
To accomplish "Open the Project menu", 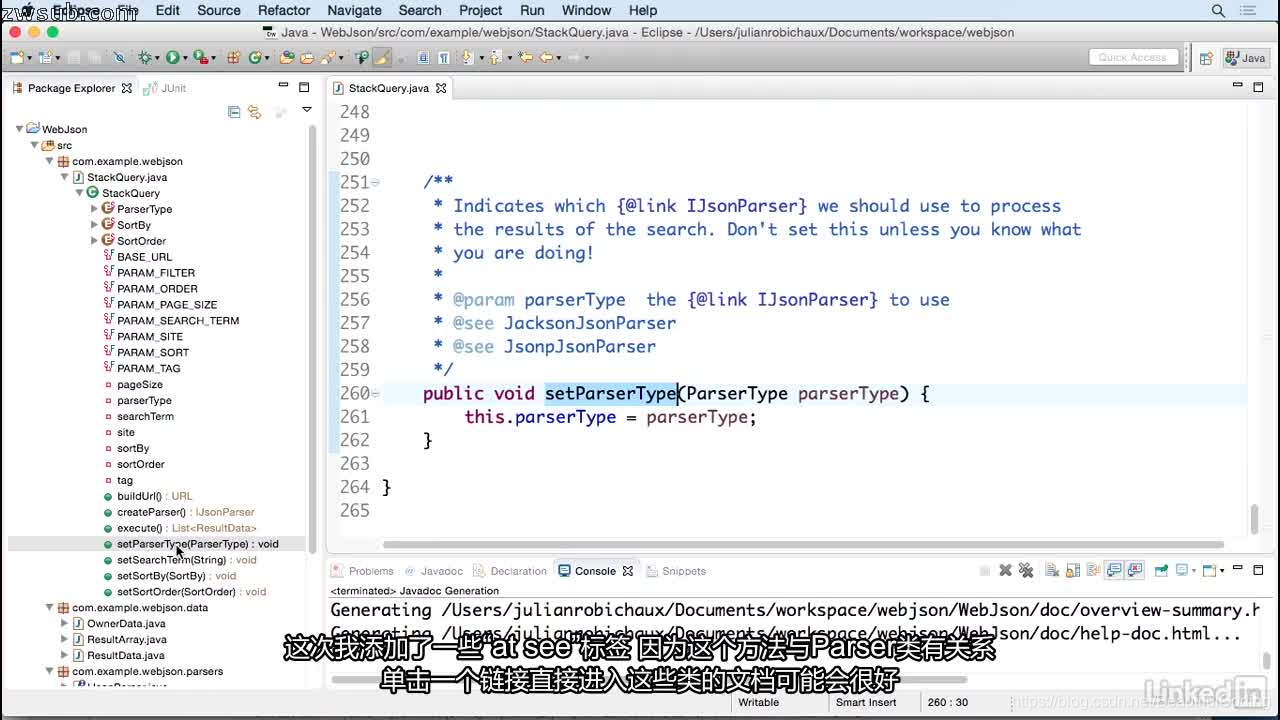I will click(481, 10).
